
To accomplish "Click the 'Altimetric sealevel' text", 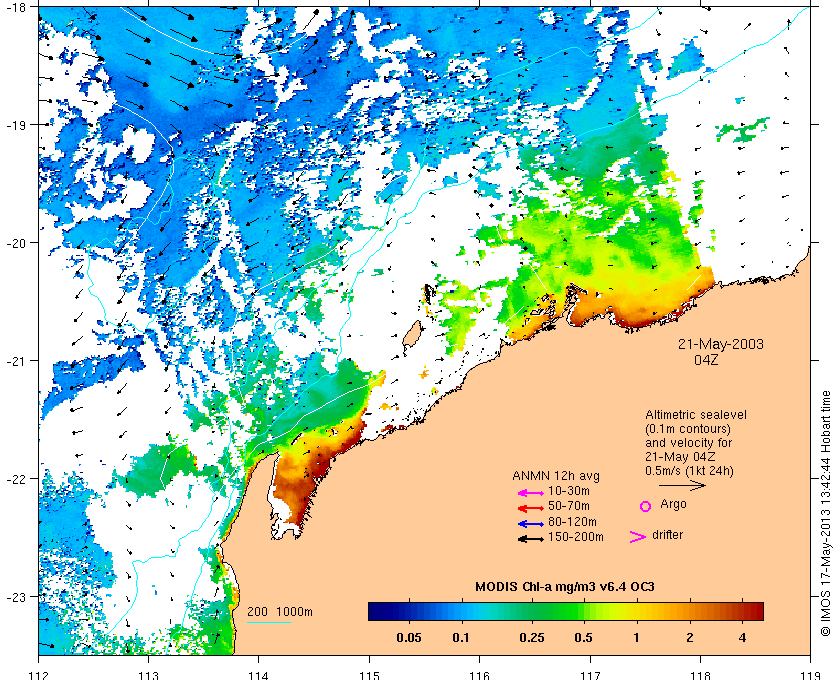I will pyautogui.click(x=695, y=415).
